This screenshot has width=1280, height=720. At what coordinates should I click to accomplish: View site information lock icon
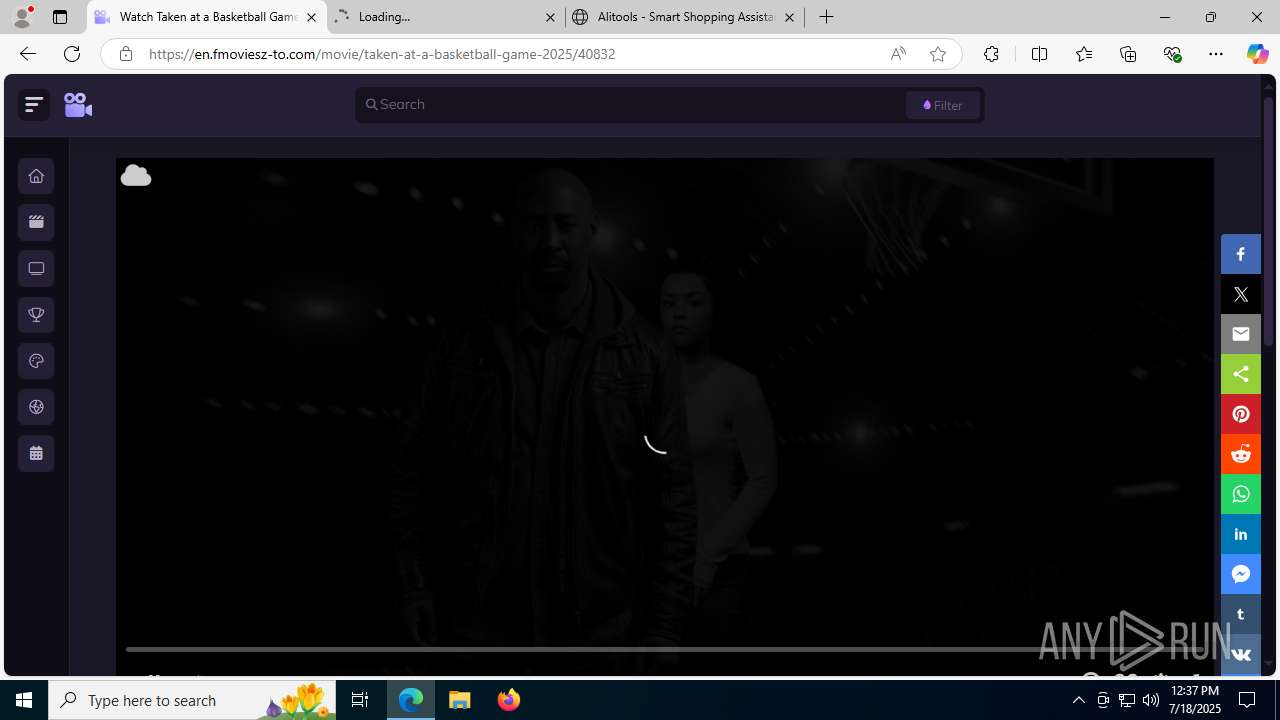pyautogui.click(x=126, y=54)
